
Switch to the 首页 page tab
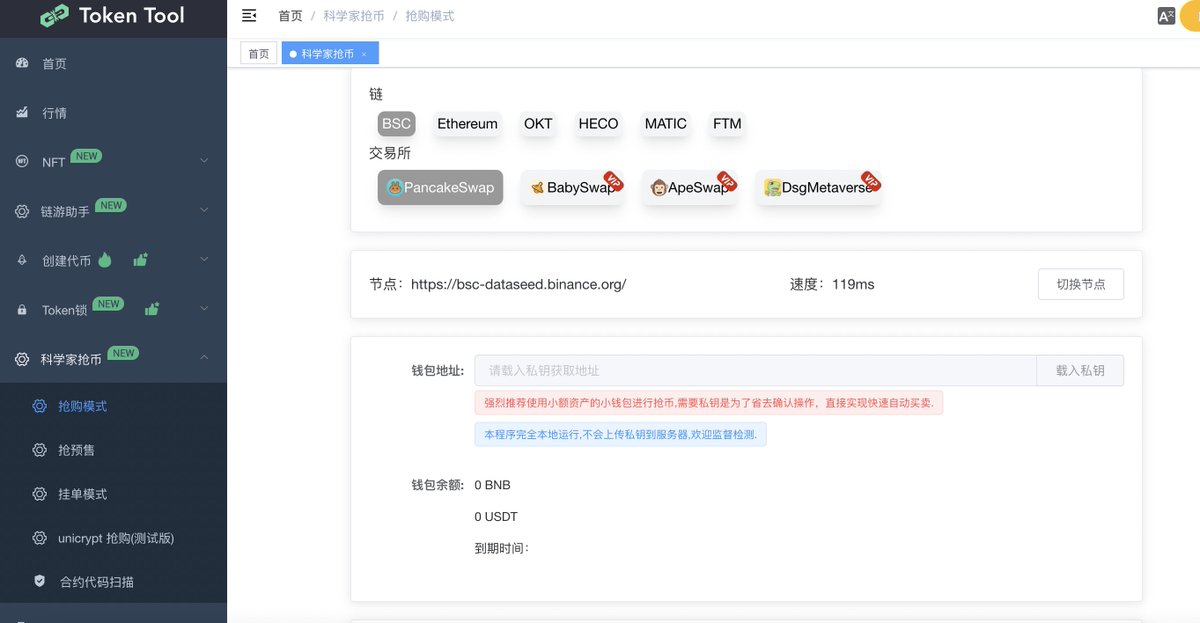(x=259, y=54)
